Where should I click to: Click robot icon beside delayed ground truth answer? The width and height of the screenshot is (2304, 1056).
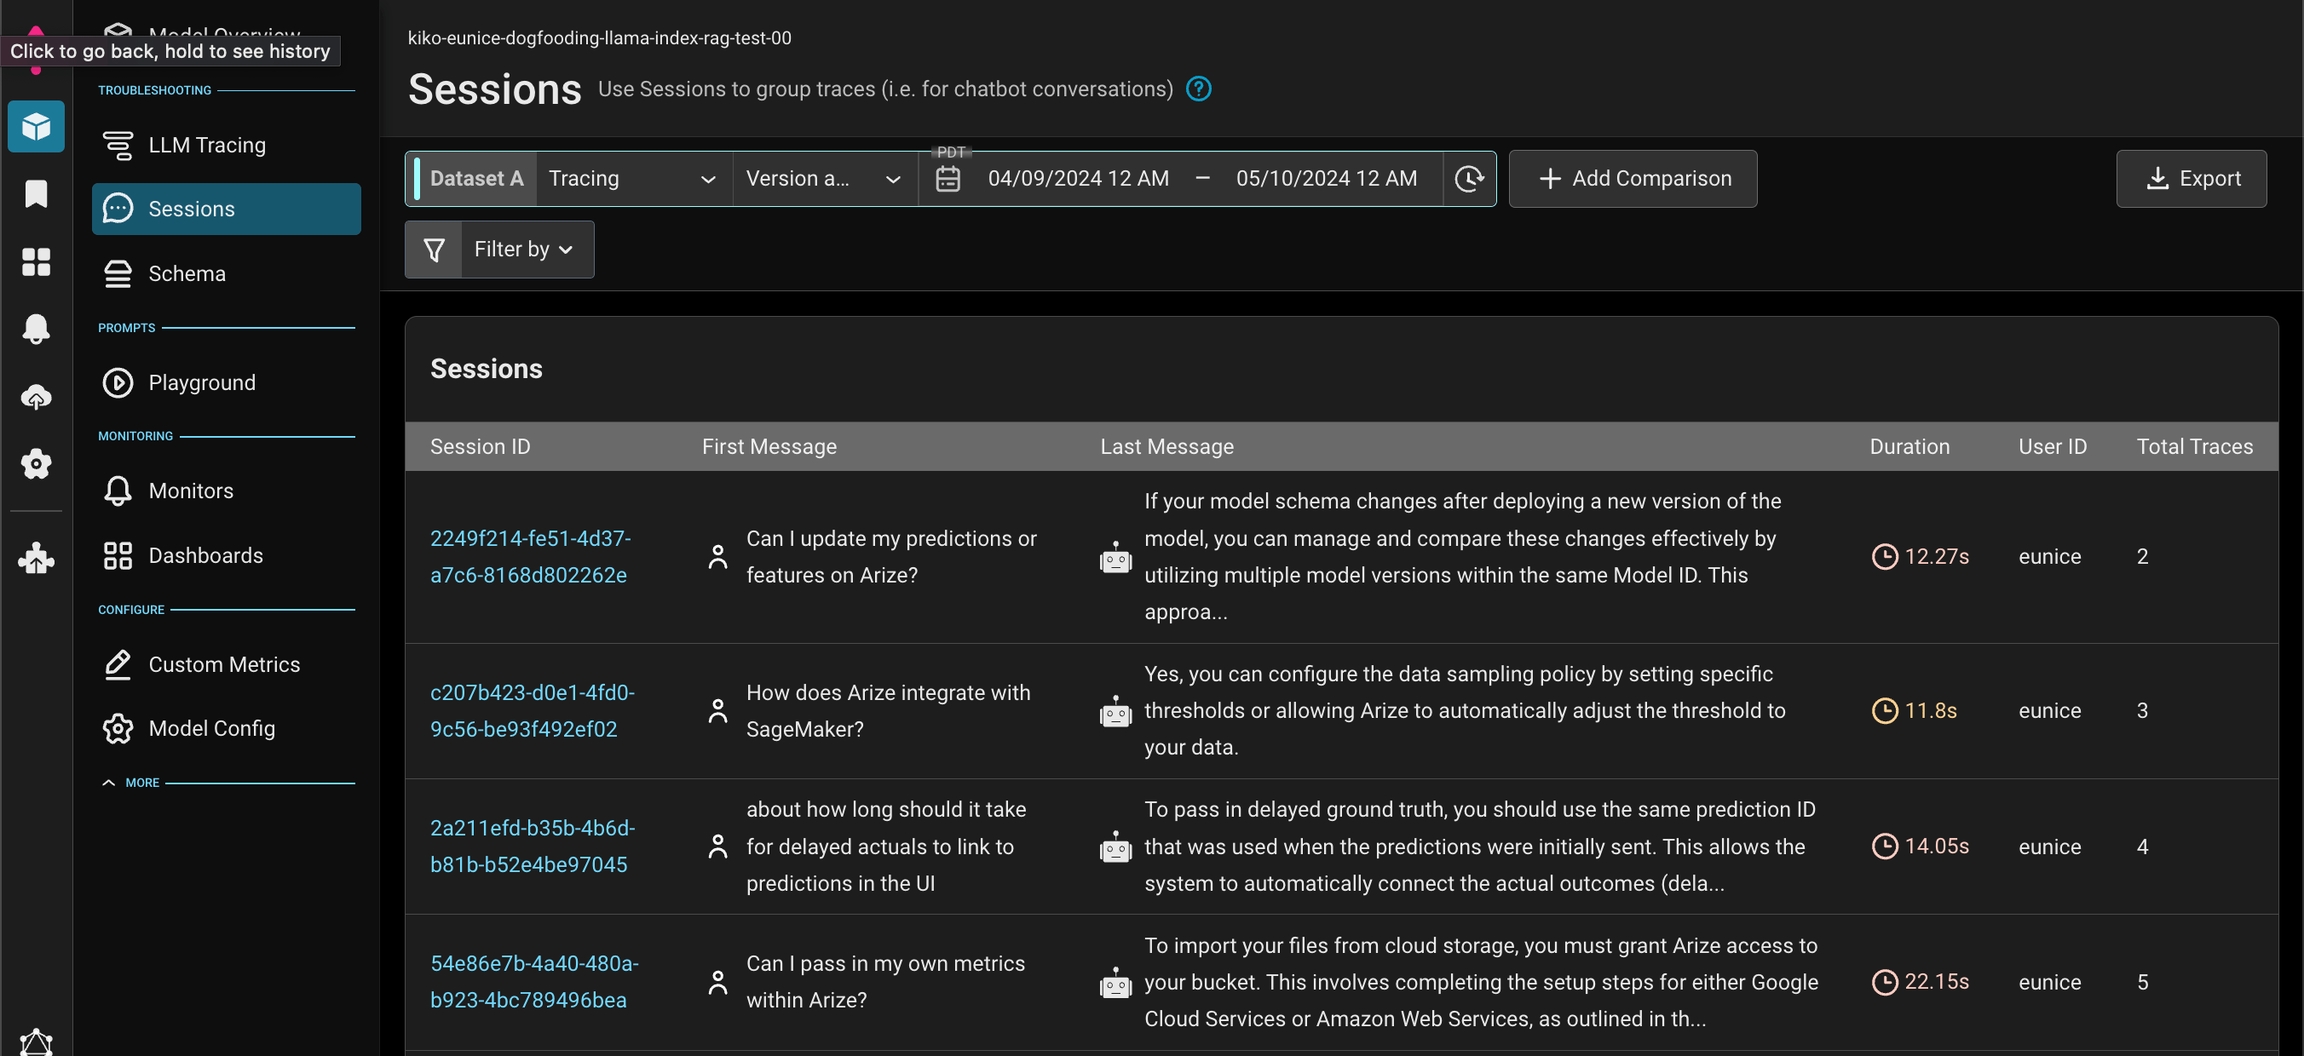click(1115, 847)
